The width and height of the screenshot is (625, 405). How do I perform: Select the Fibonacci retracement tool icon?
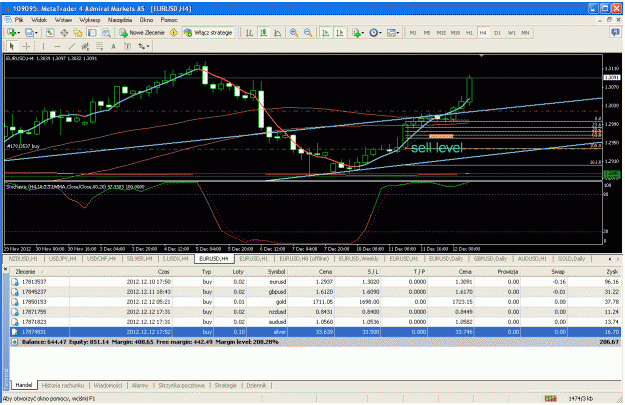click(x=99, y=46)
